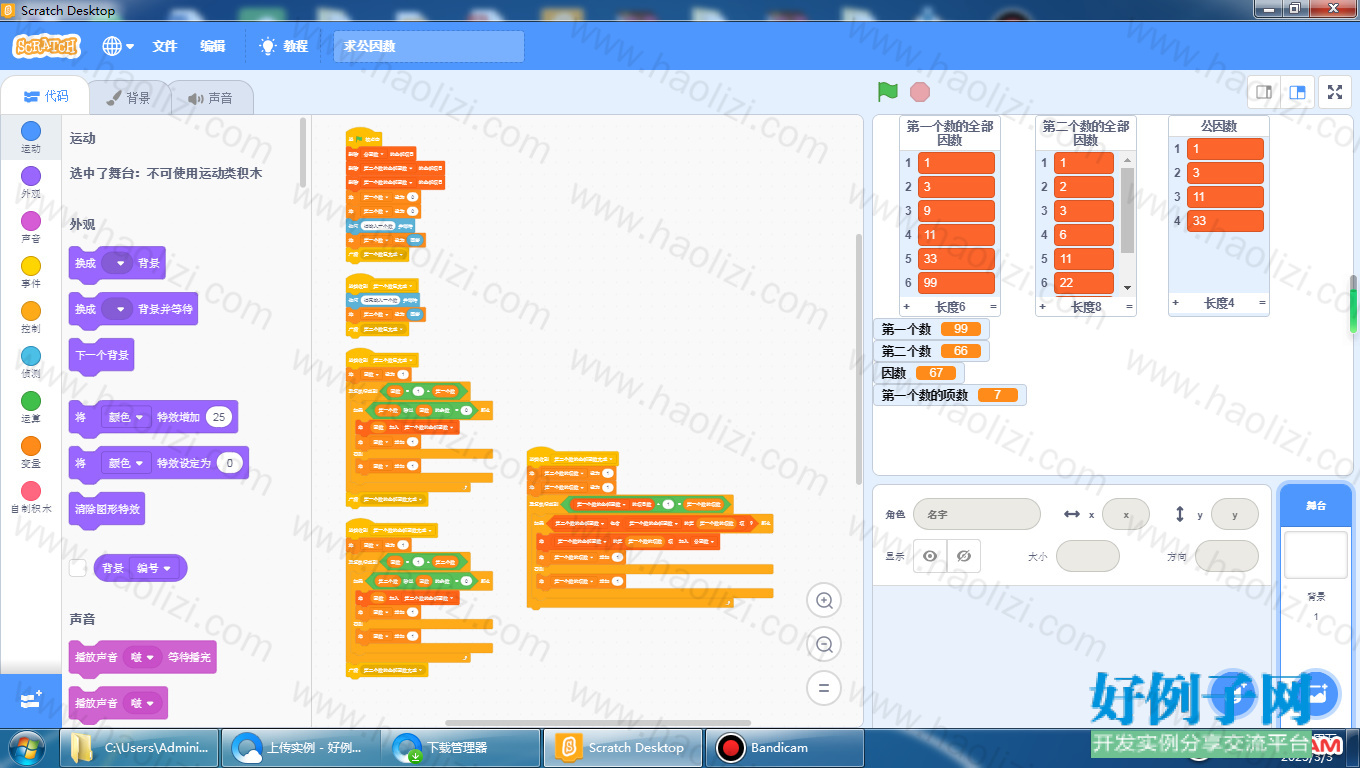
Task: Click the show sprite eye button
Action: point(930,556)
